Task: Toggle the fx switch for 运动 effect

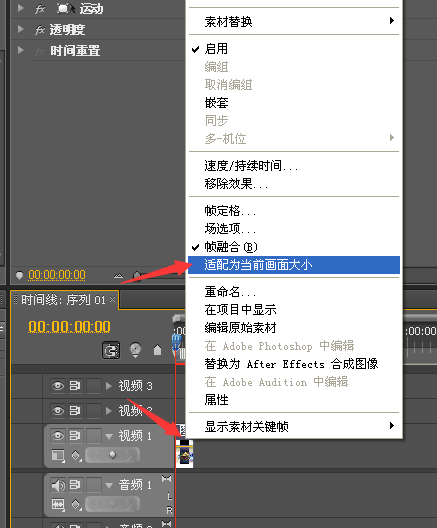Action: (x=40, y=8)
